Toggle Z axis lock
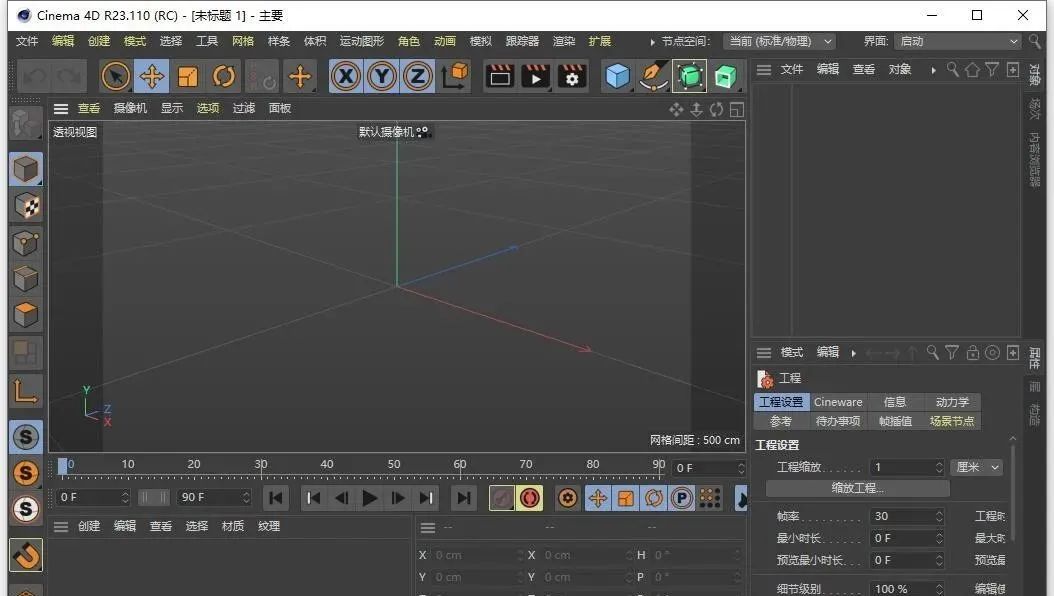The width and height of the screenshot is (1054, 596). tap(417, 76)
